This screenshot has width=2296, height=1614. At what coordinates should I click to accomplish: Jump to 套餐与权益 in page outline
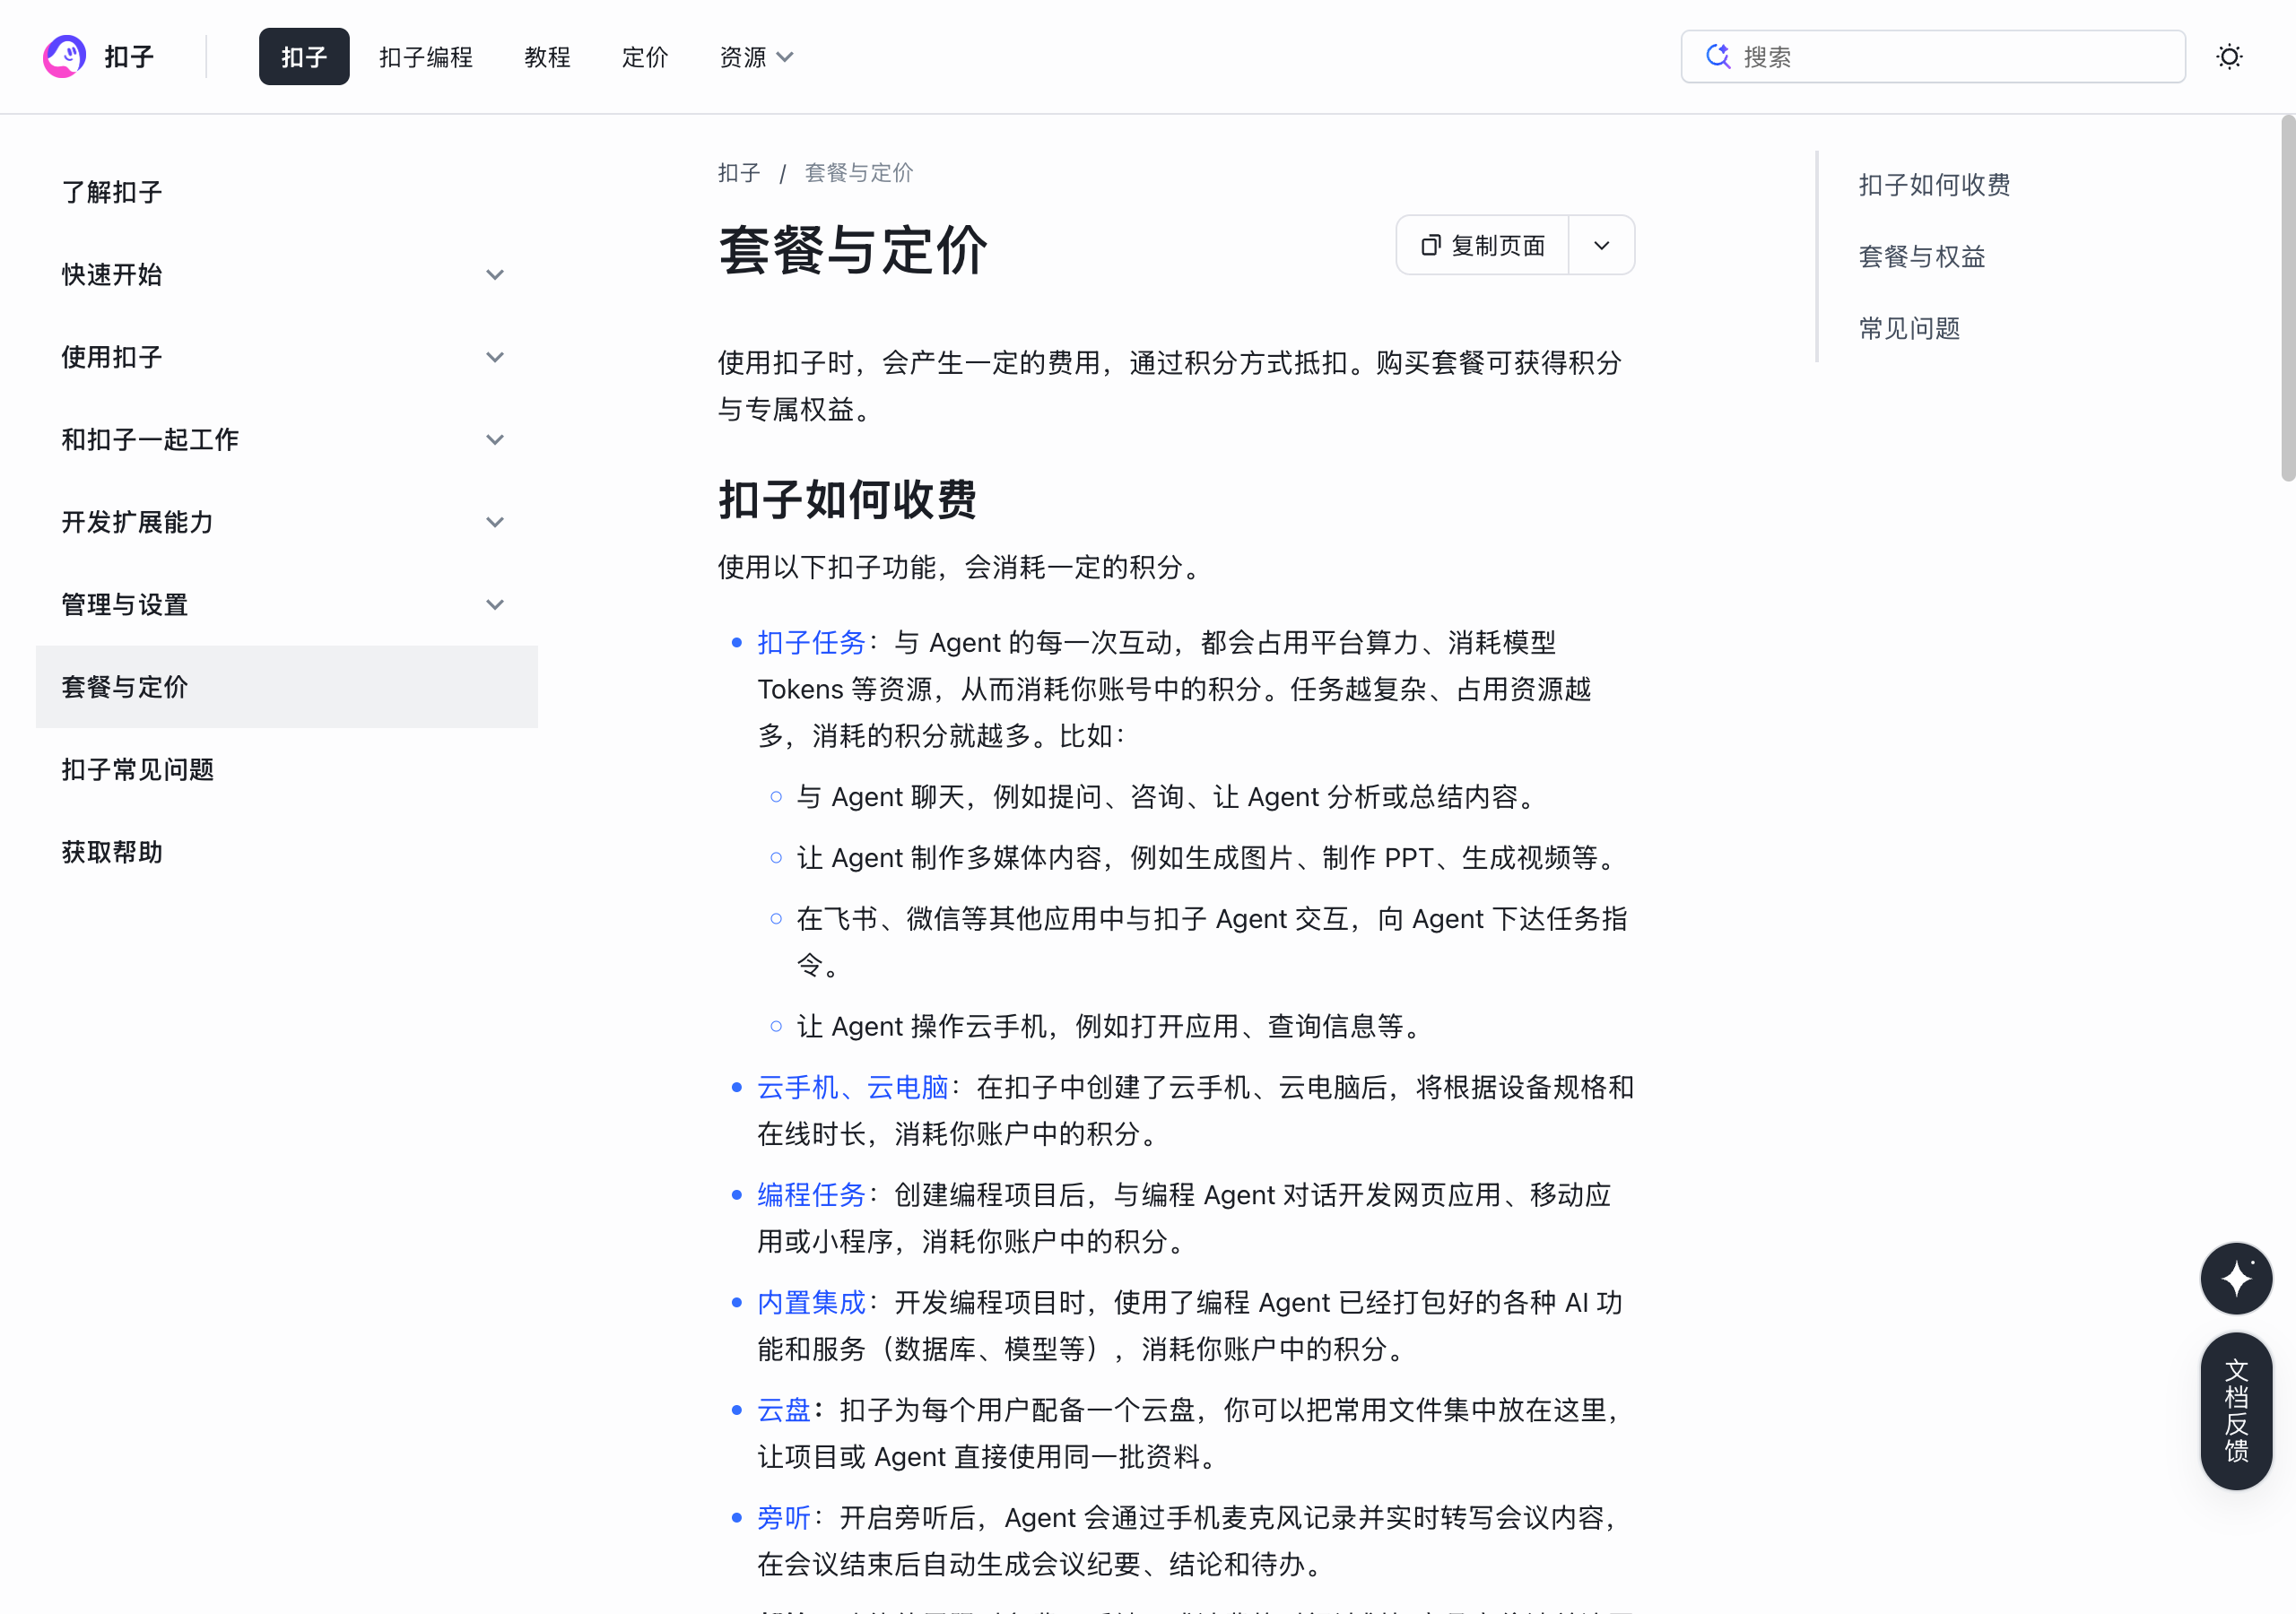click(1921, 256)
